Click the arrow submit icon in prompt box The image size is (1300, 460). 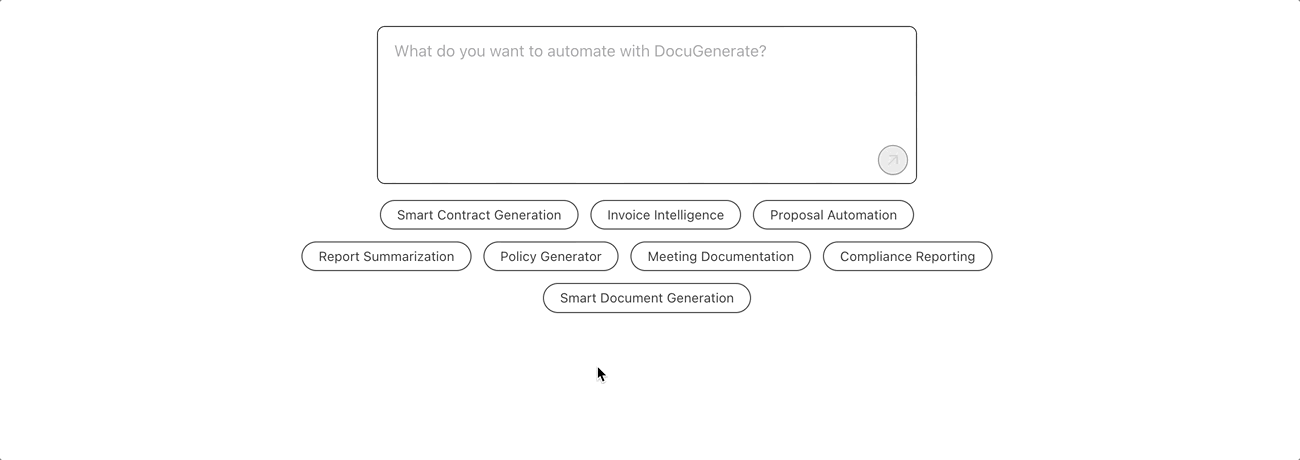892,160
